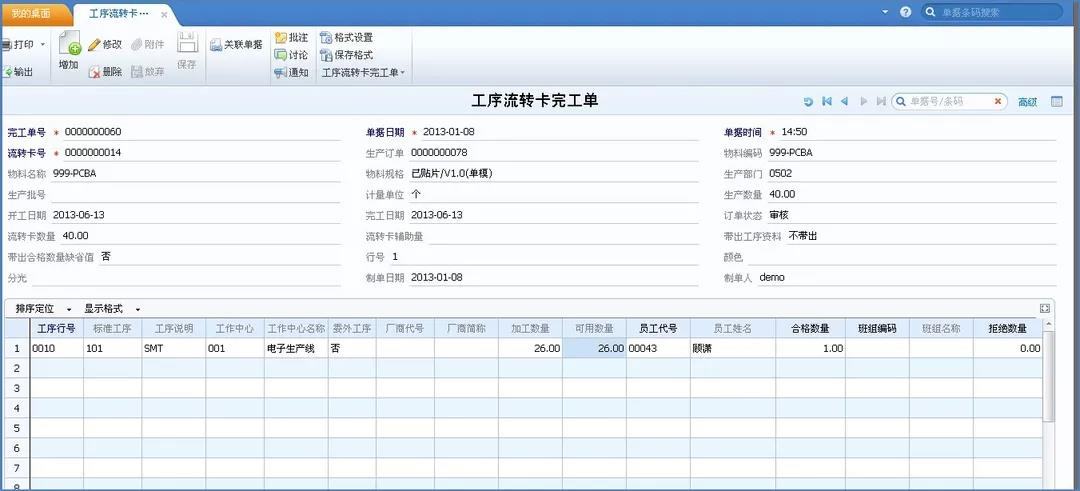The image size is (1080, 491).
Task: Click the 流转卡号 field 0000000014
Action: 202,153
